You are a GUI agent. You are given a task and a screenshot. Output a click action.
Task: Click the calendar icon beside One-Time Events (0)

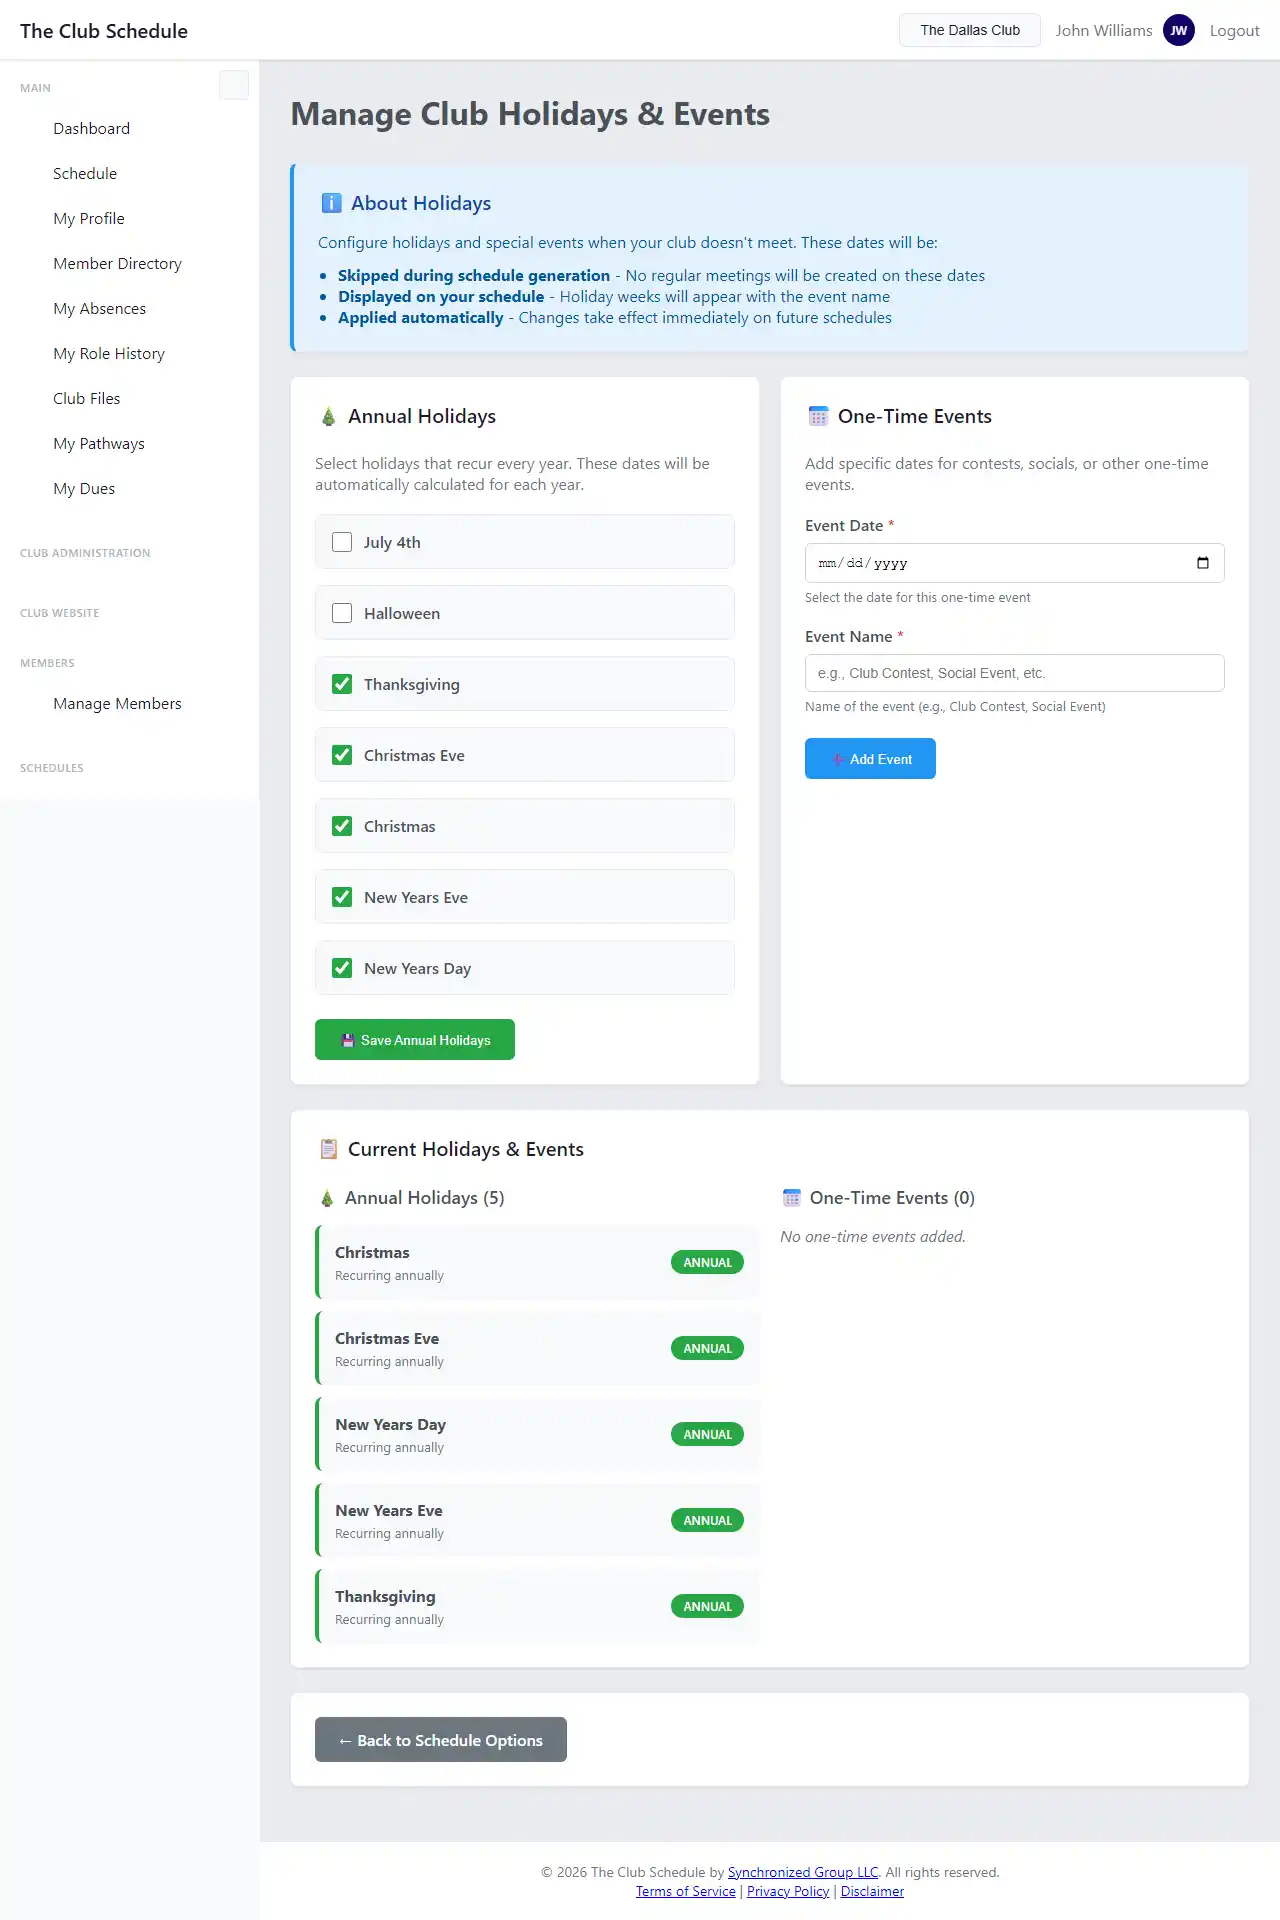click(x=791, y=1198)
